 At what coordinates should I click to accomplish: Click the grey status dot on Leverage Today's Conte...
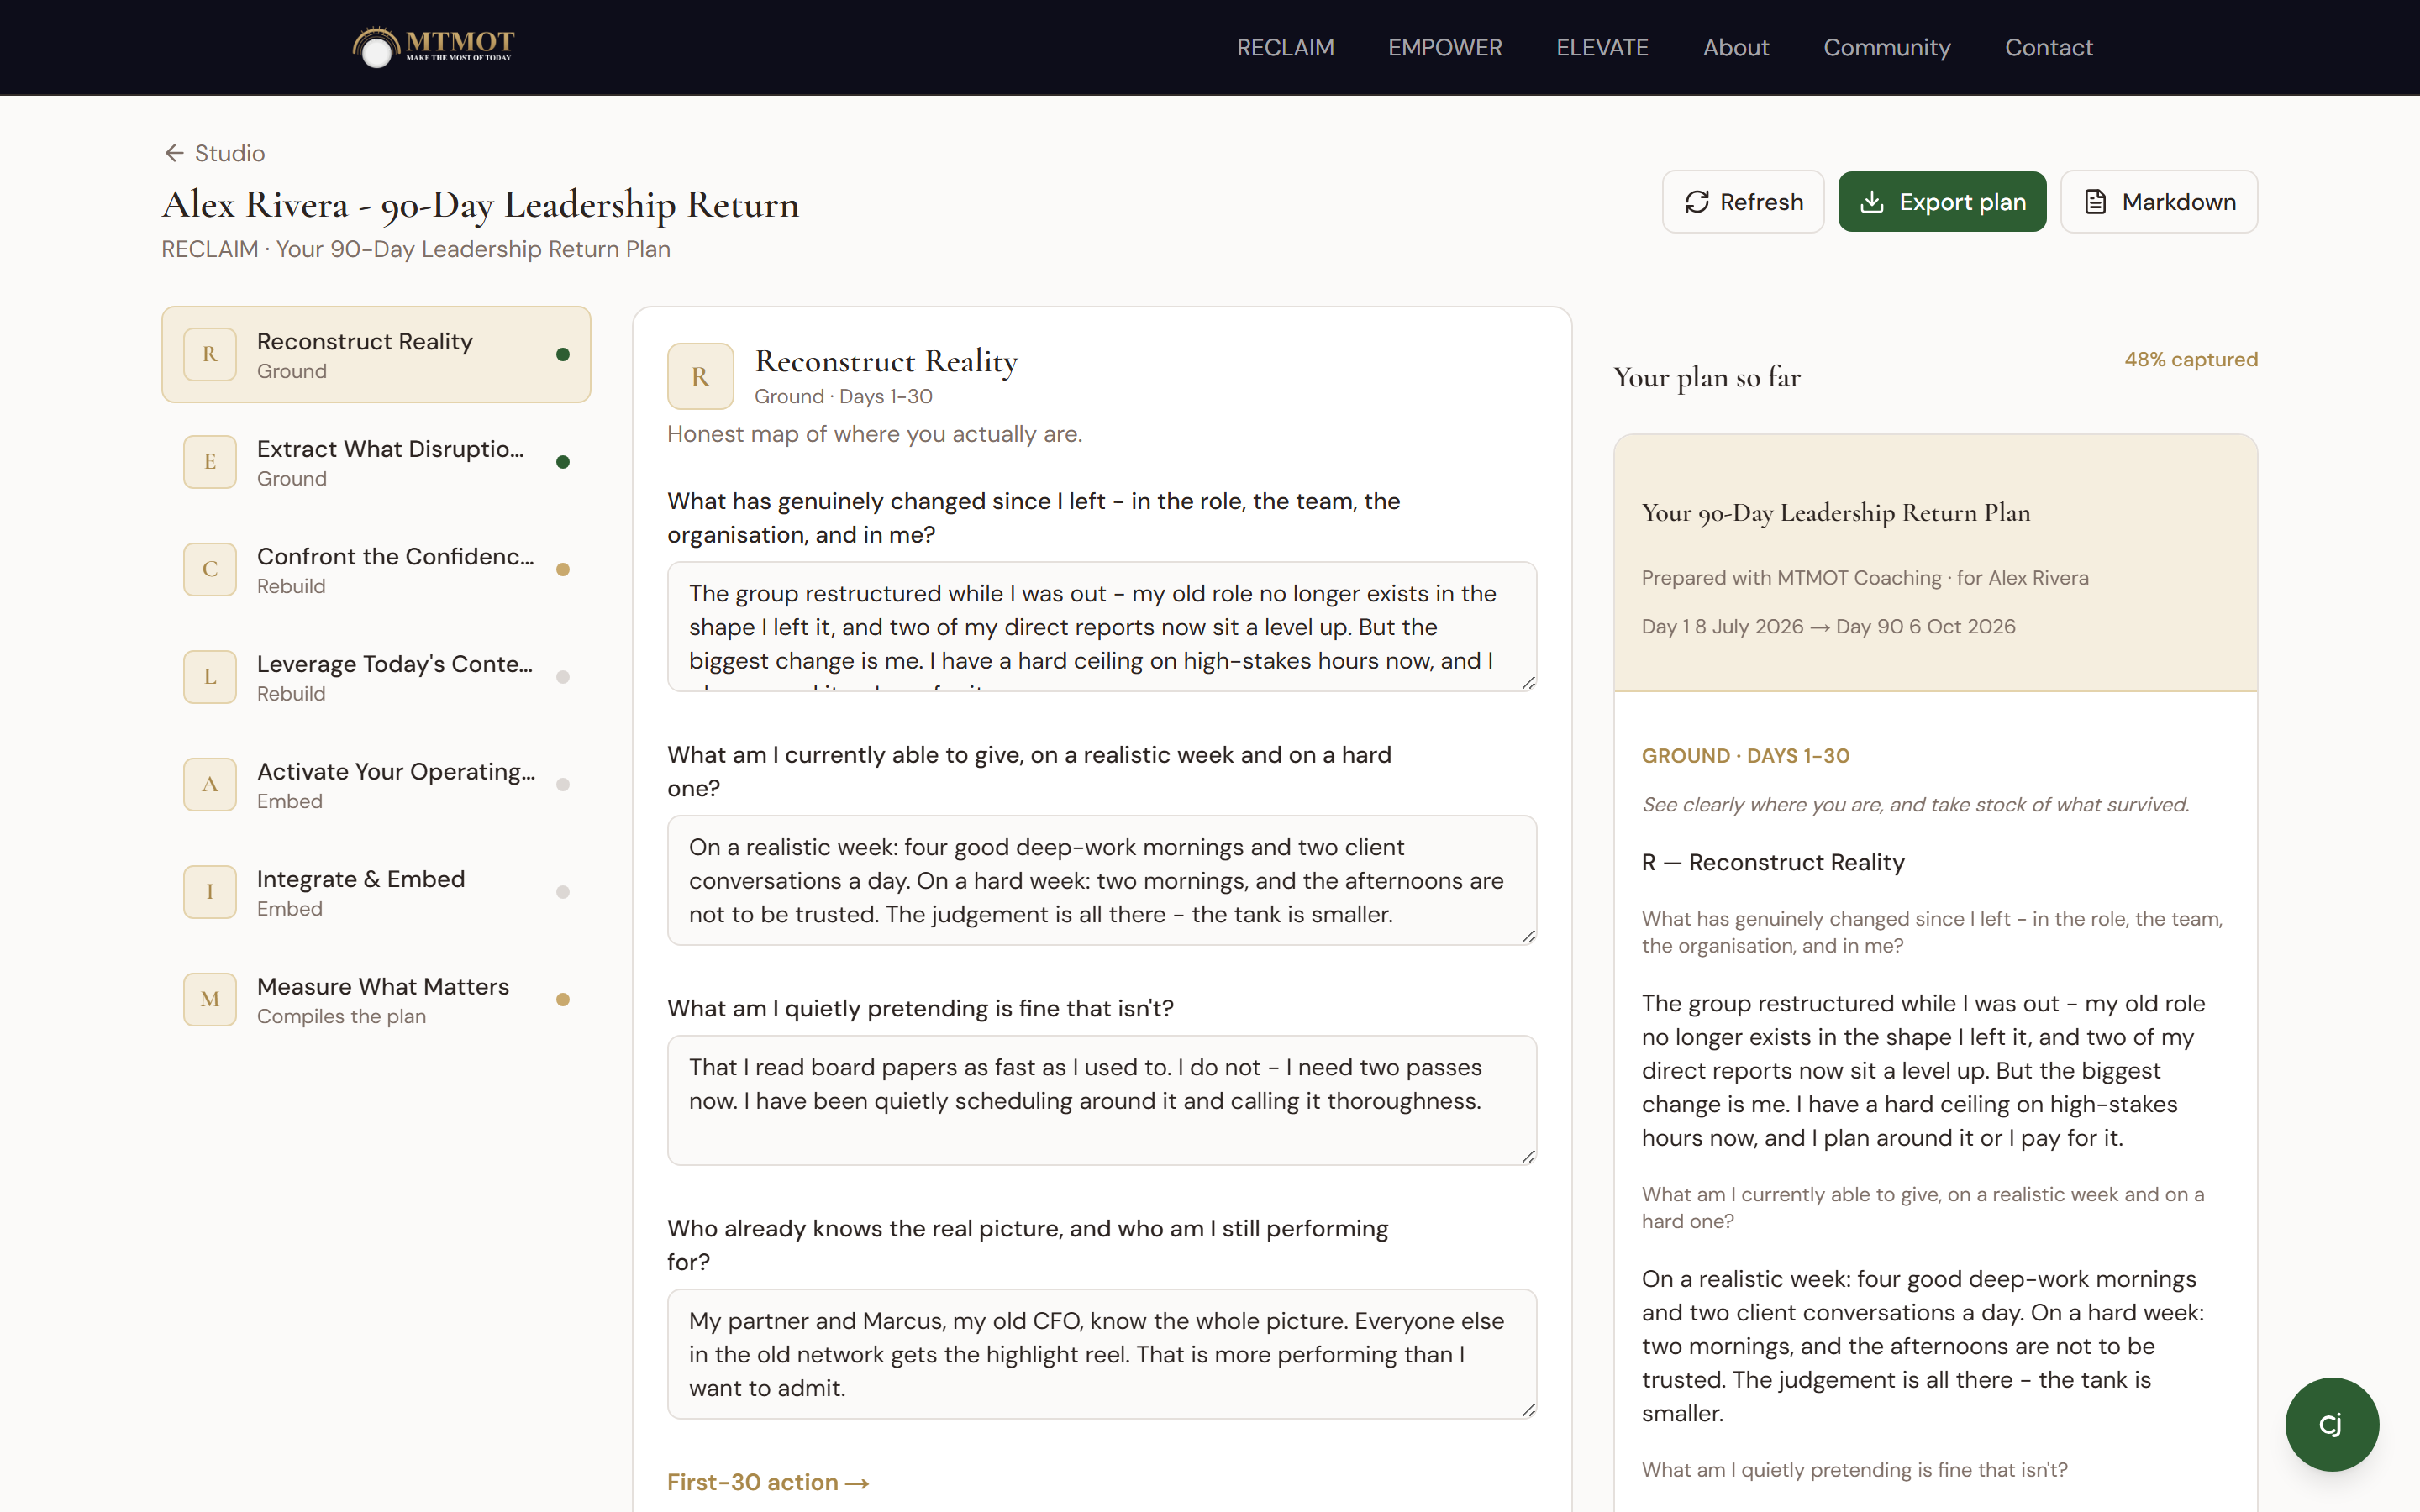click(563, 677)
